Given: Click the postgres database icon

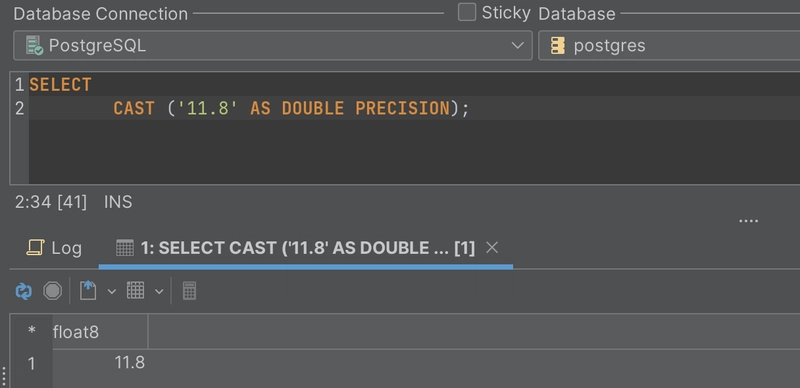Looking at the screenshot, I should [x=558, y=46].
